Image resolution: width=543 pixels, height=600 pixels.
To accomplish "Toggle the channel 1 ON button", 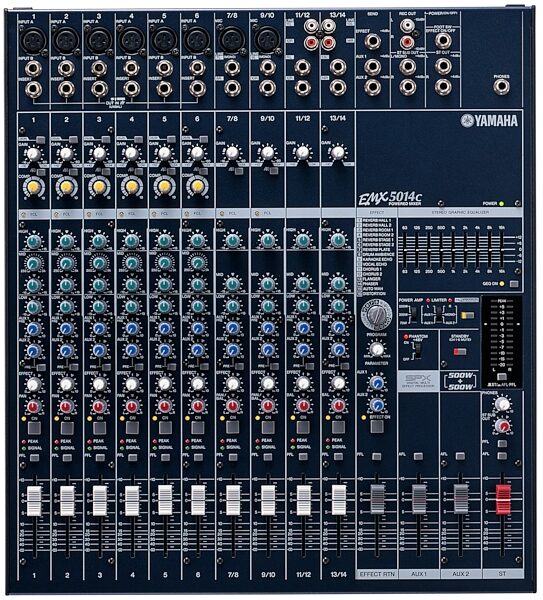I will (x=34, y=428).
